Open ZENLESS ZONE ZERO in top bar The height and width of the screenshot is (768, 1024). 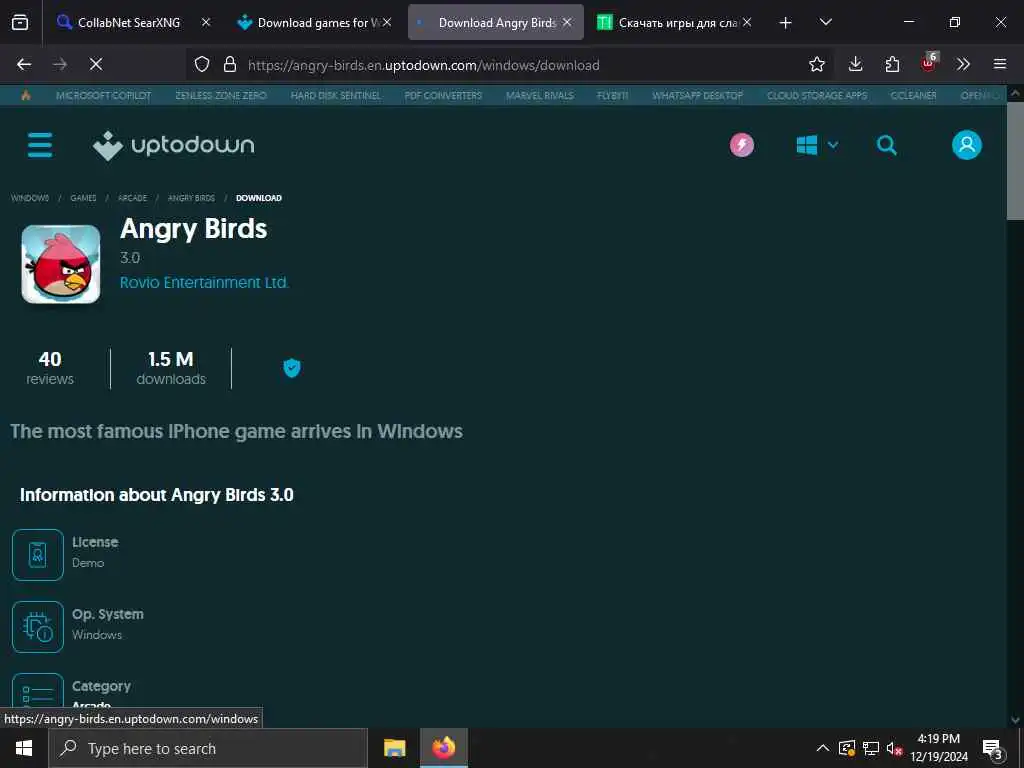click(x=221, y=95)
